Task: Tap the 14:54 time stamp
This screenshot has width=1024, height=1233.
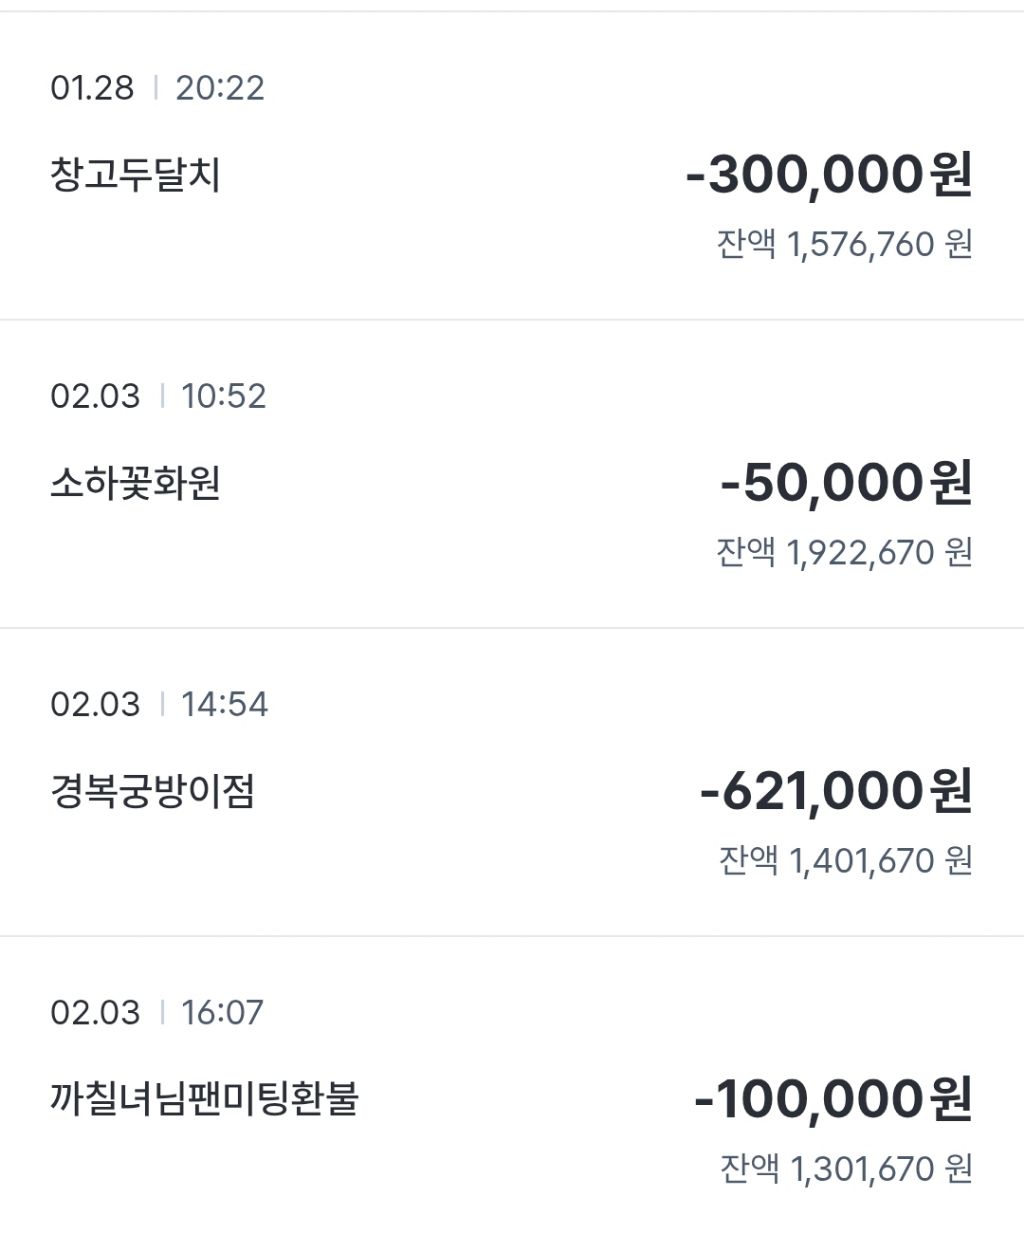Action: pos(225,704)
